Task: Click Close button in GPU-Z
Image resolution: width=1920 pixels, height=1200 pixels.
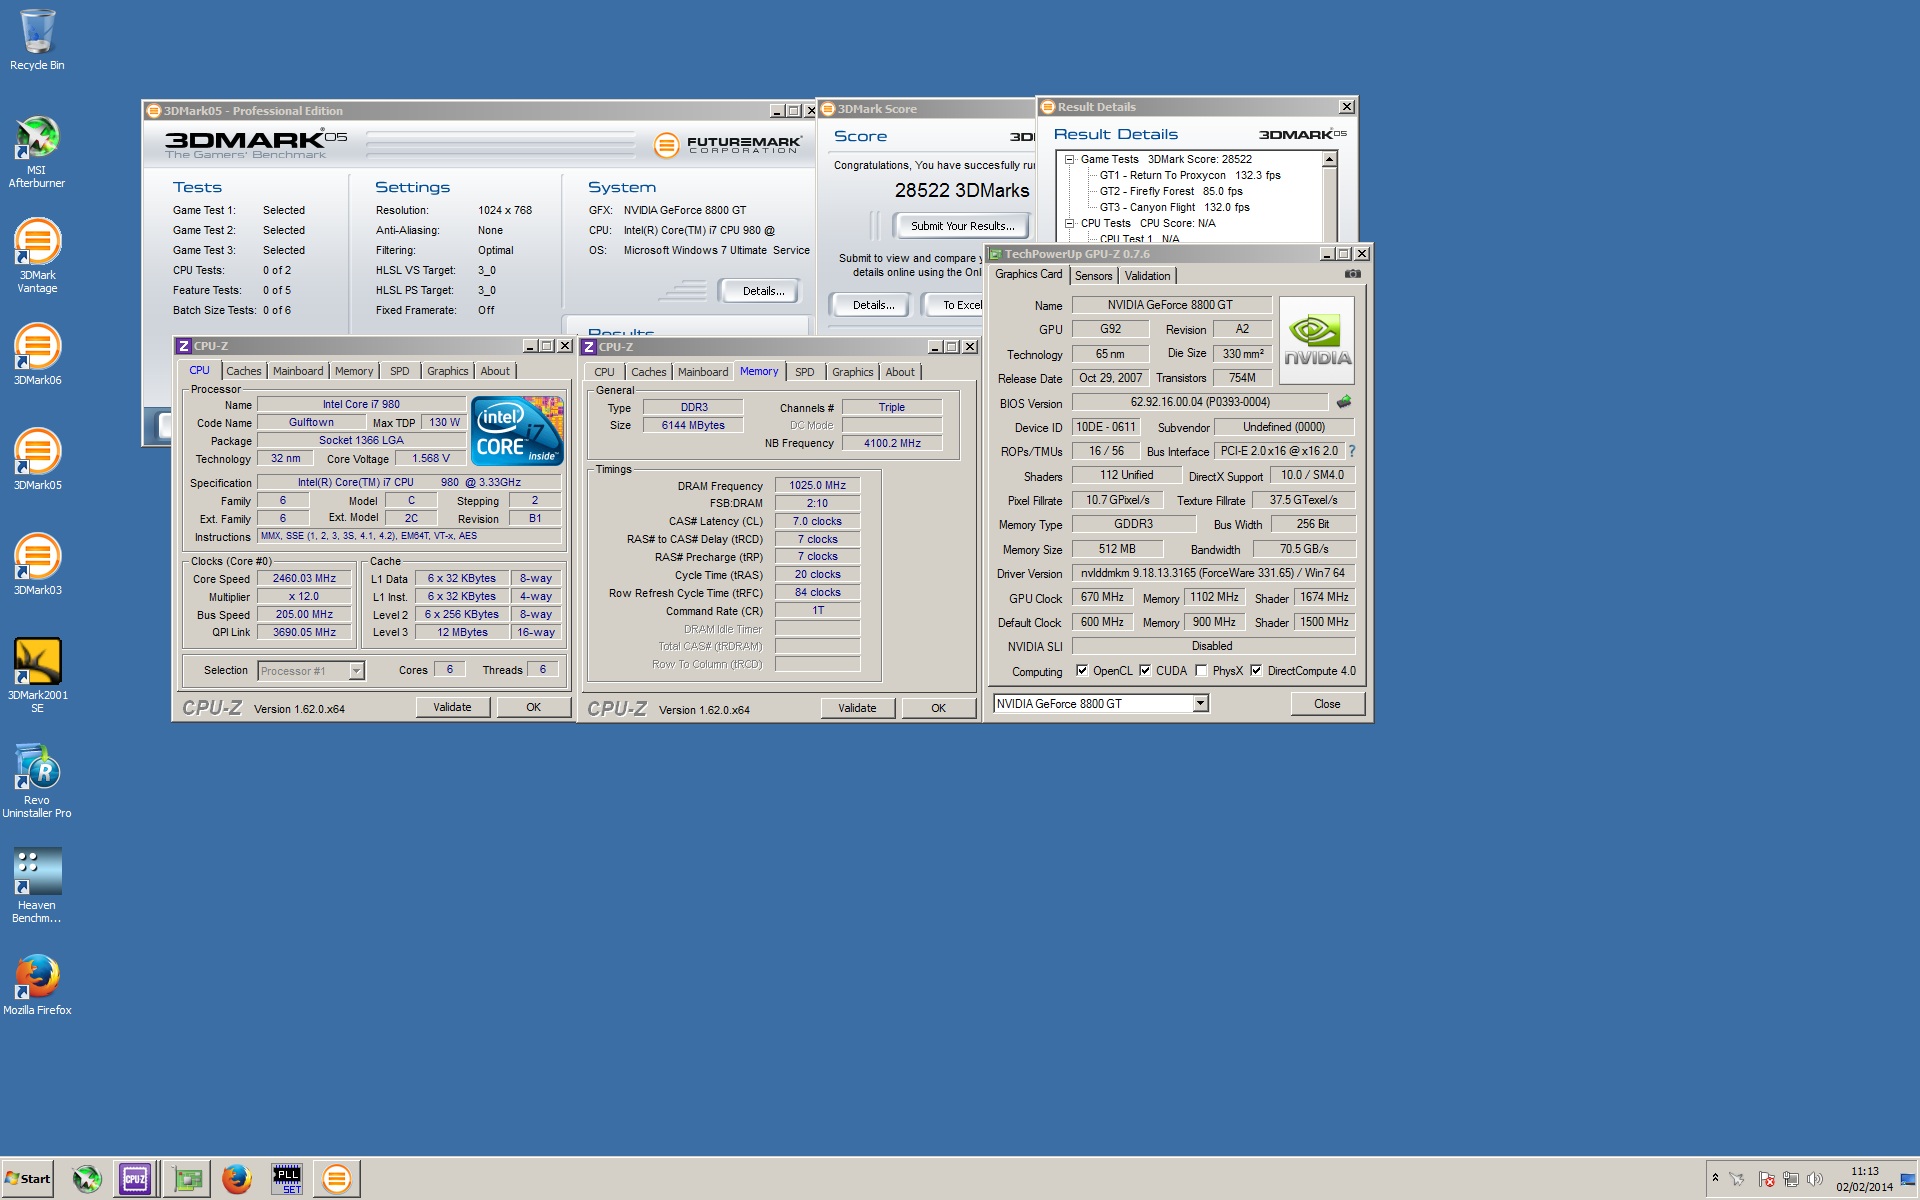Action: click(x=1327, y=704)
